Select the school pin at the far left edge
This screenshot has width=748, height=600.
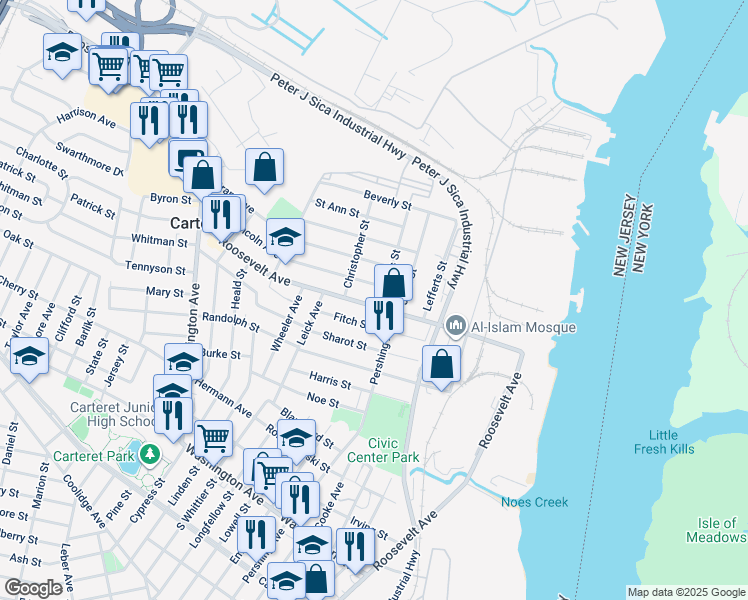pyautogui.click(x=29, y=357)
